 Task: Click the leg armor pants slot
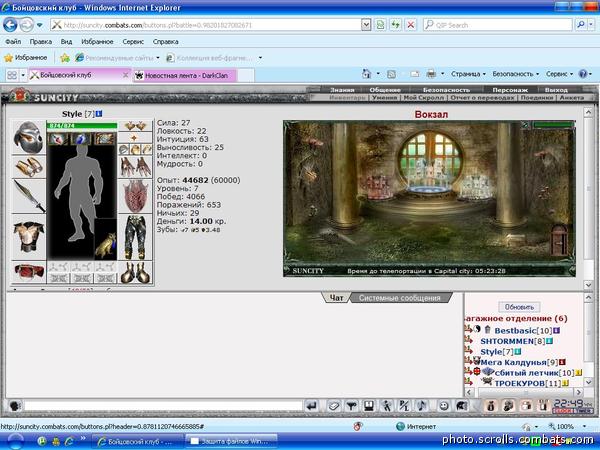135,237
